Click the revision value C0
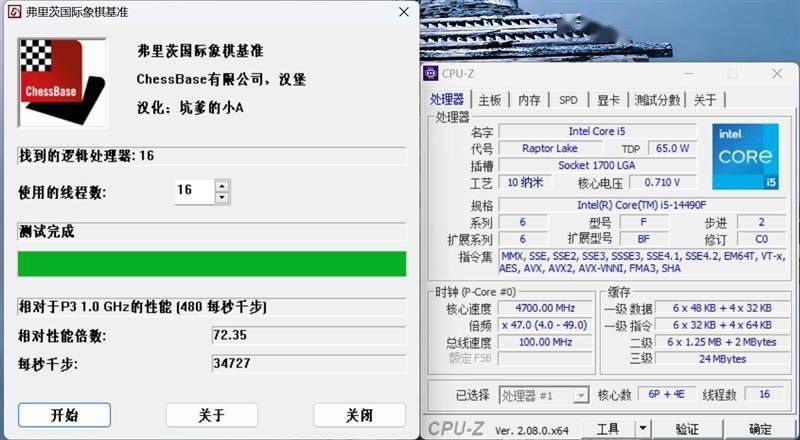This screenshot has width=800, height=440. point(761,239)
